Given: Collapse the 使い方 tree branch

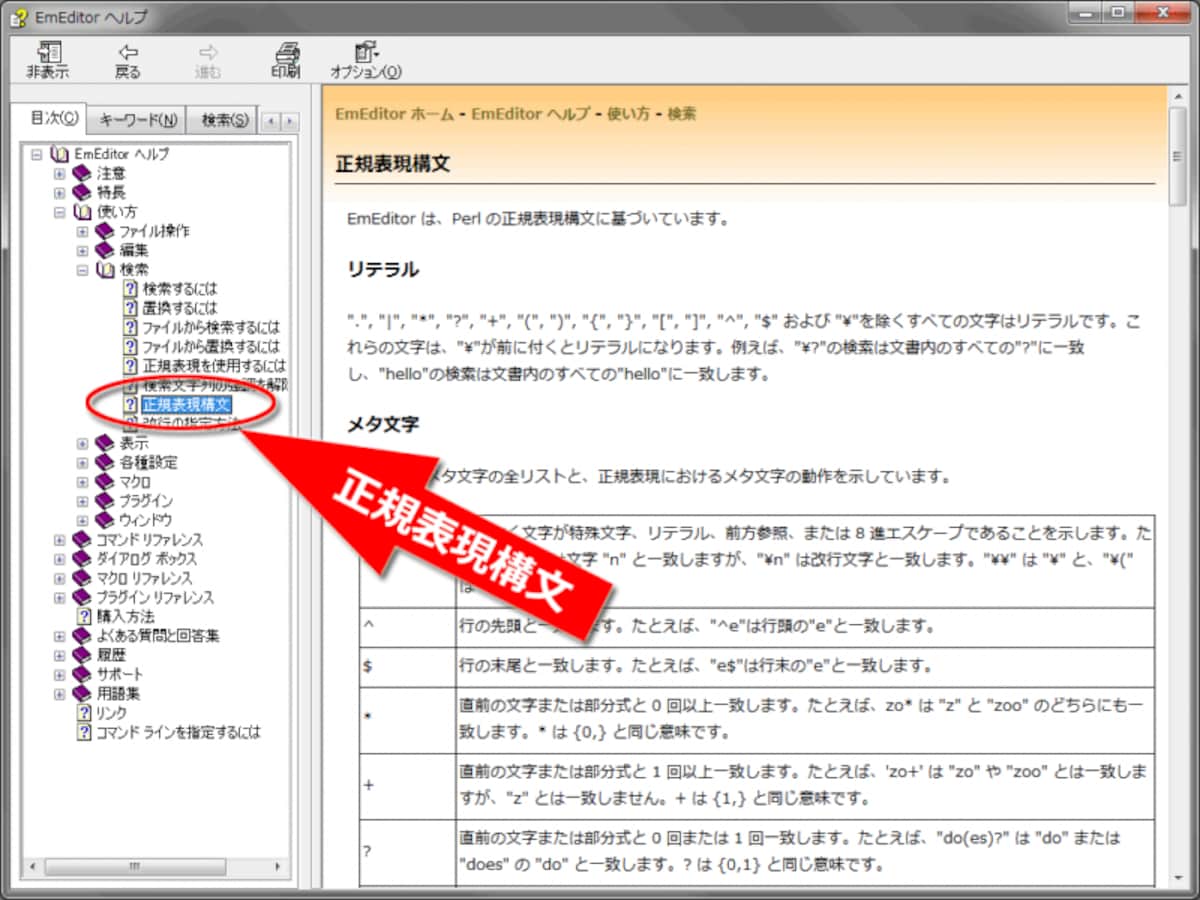Looking at the screenshot, I should coord(60,212).
